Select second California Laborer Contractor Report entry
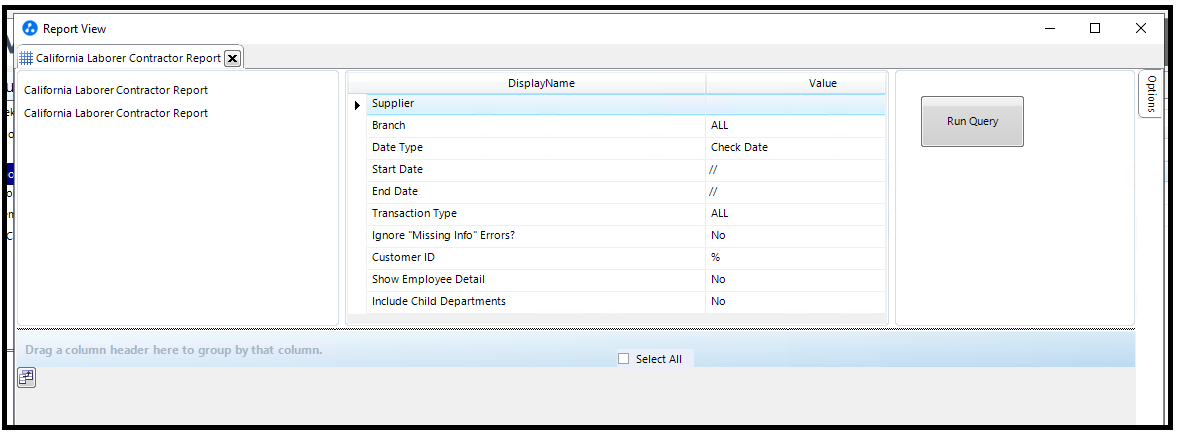This screenshot has height=432, width=1178. point(116,113)
